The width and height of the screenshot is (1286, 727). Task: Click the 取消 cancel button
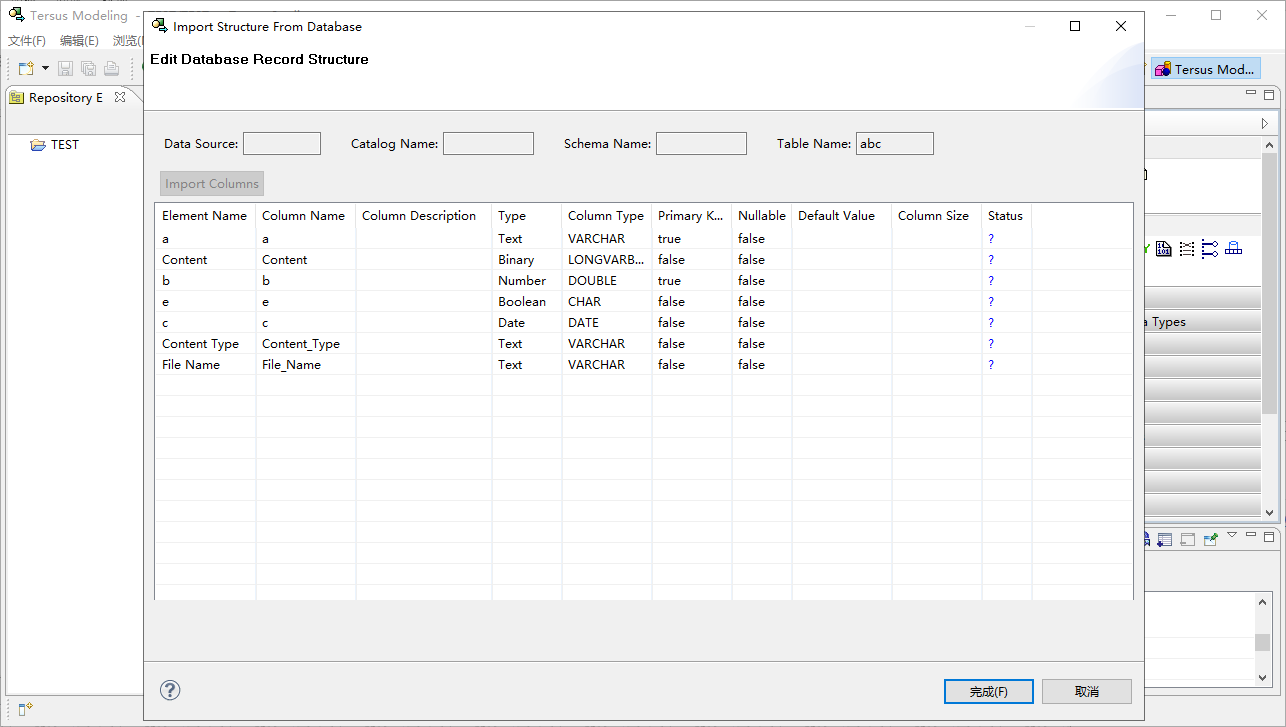pos(1087,691)
